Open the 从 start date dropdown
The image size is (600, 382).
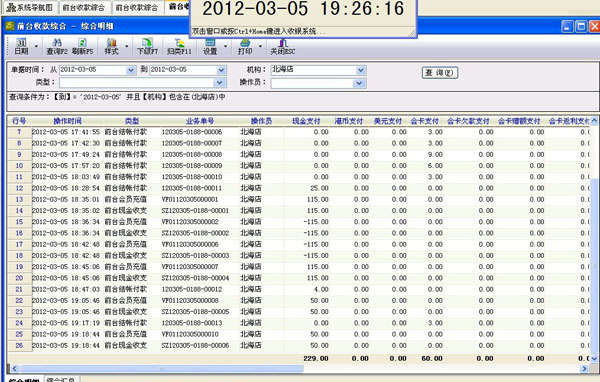coord(131,70)
